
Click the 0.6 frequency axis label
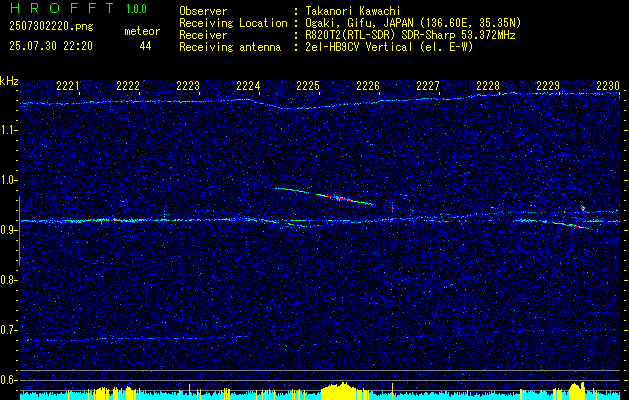click(9, 380)
